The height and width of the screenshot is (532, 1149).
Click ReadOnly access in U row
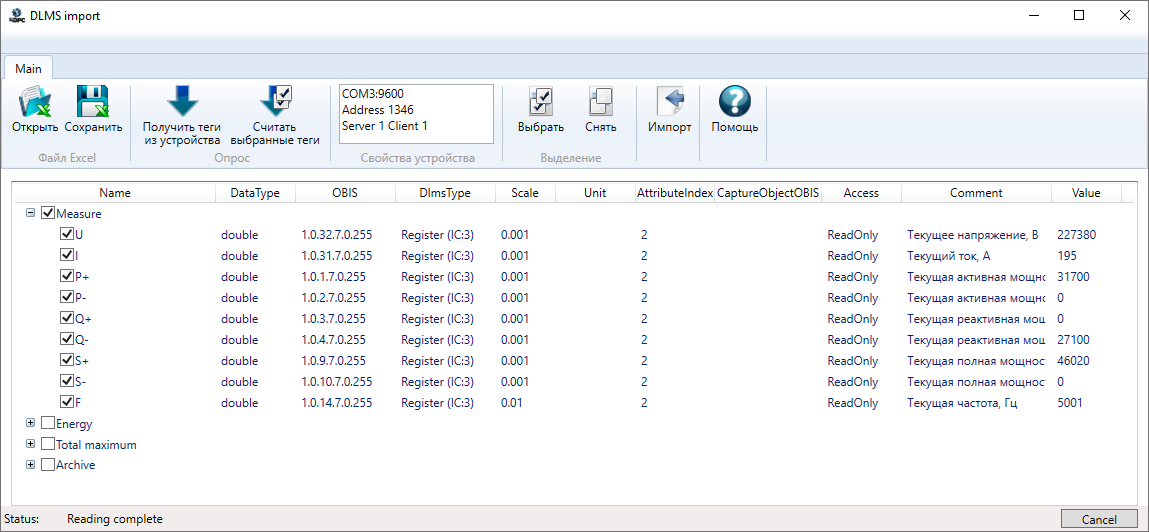point(853,234)
